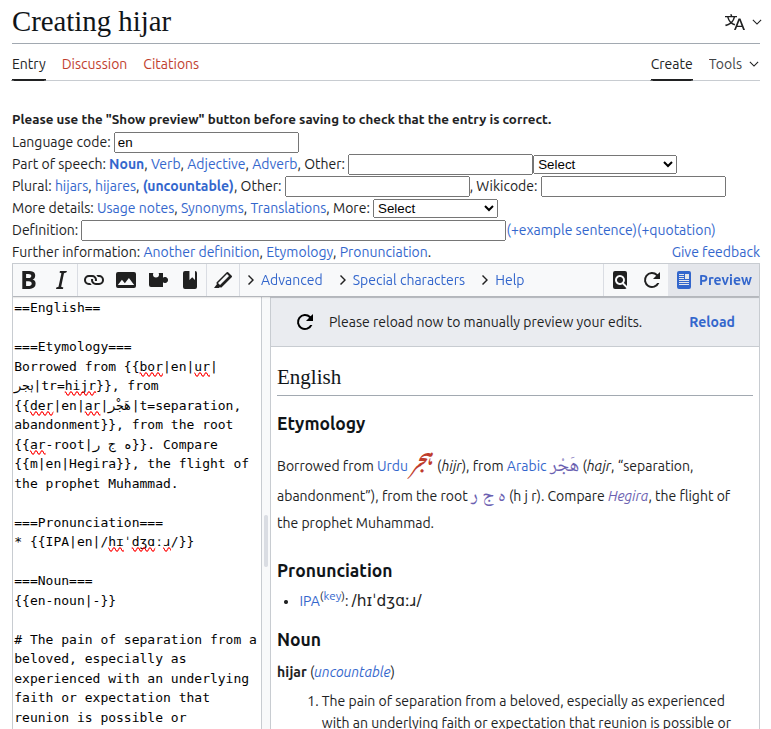Select the plural form hijares
The image size is (771, 729).
[x=116, y=186]
